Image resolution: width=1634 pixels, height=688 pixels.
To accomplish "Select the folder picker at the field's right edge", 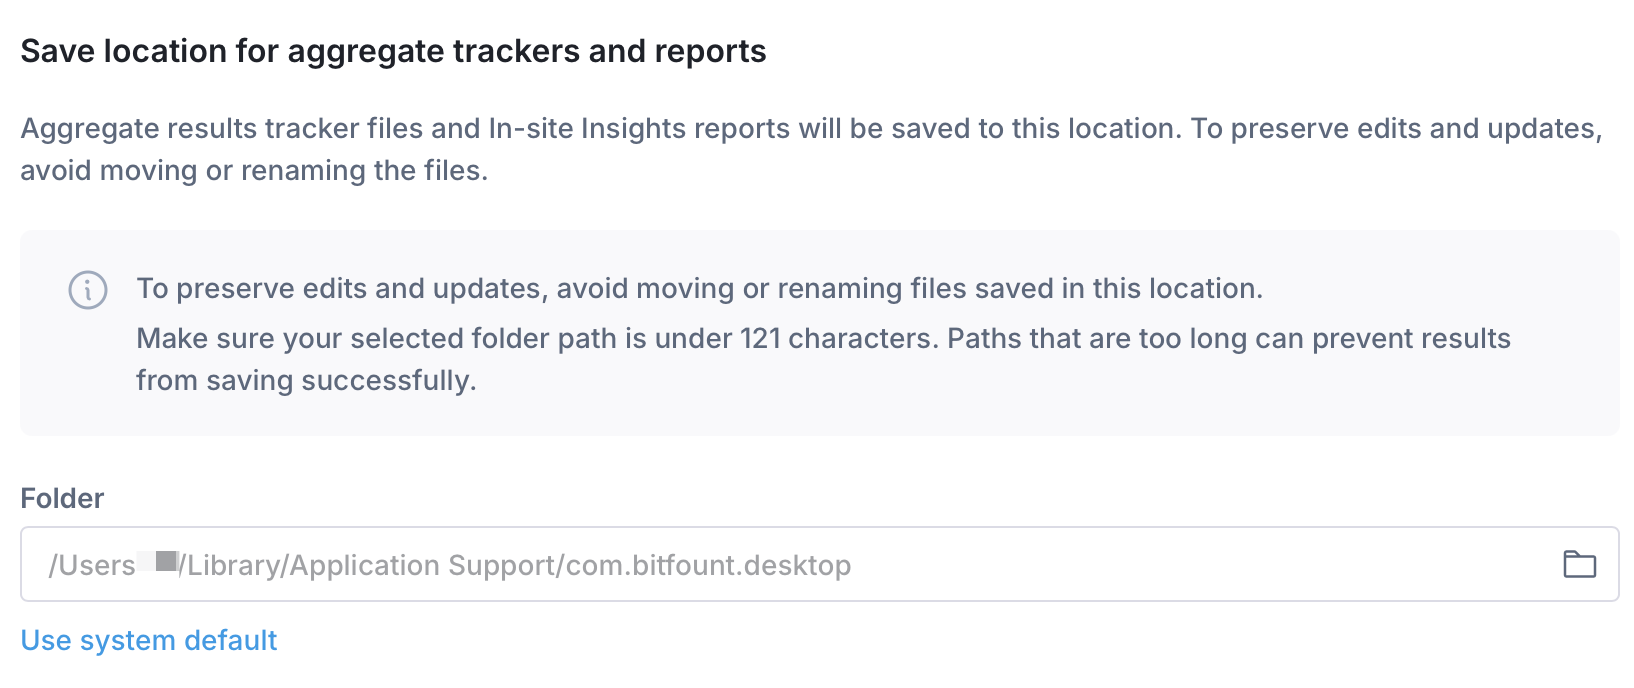I will [1581, 564].
